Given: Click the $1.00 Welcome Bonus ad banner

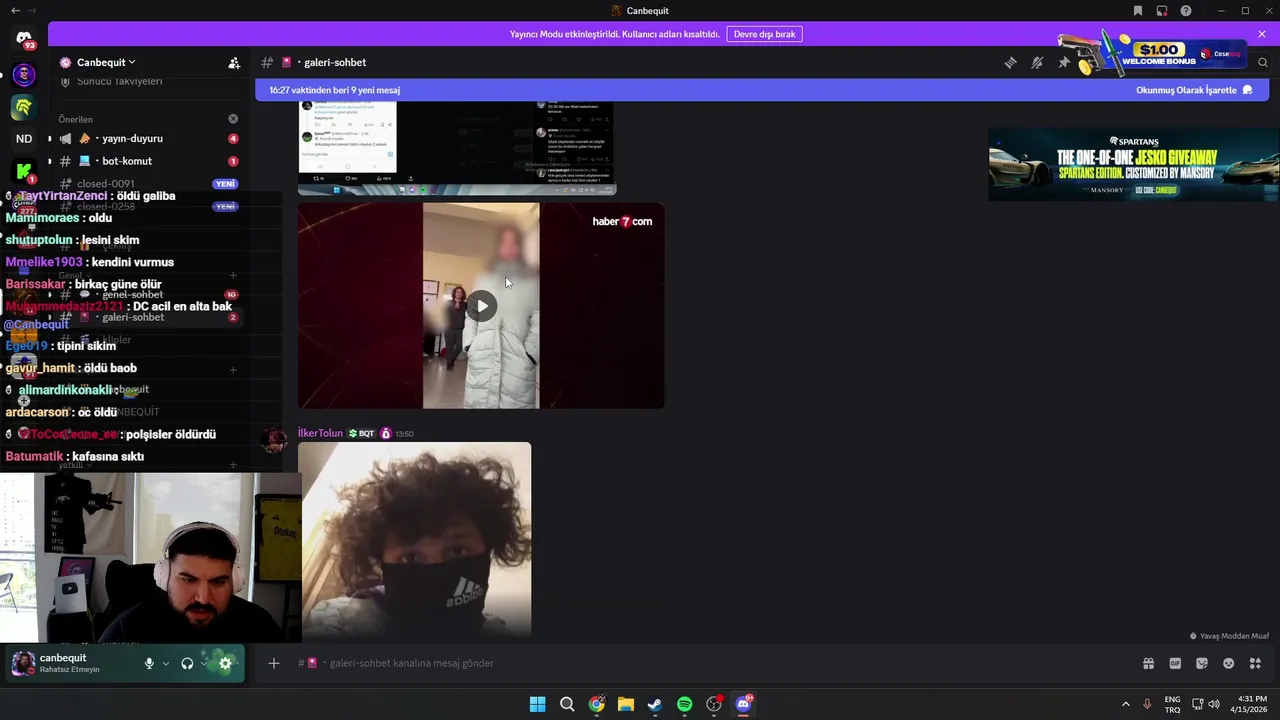Looking at the screenshot, I should coord(1155,54).
